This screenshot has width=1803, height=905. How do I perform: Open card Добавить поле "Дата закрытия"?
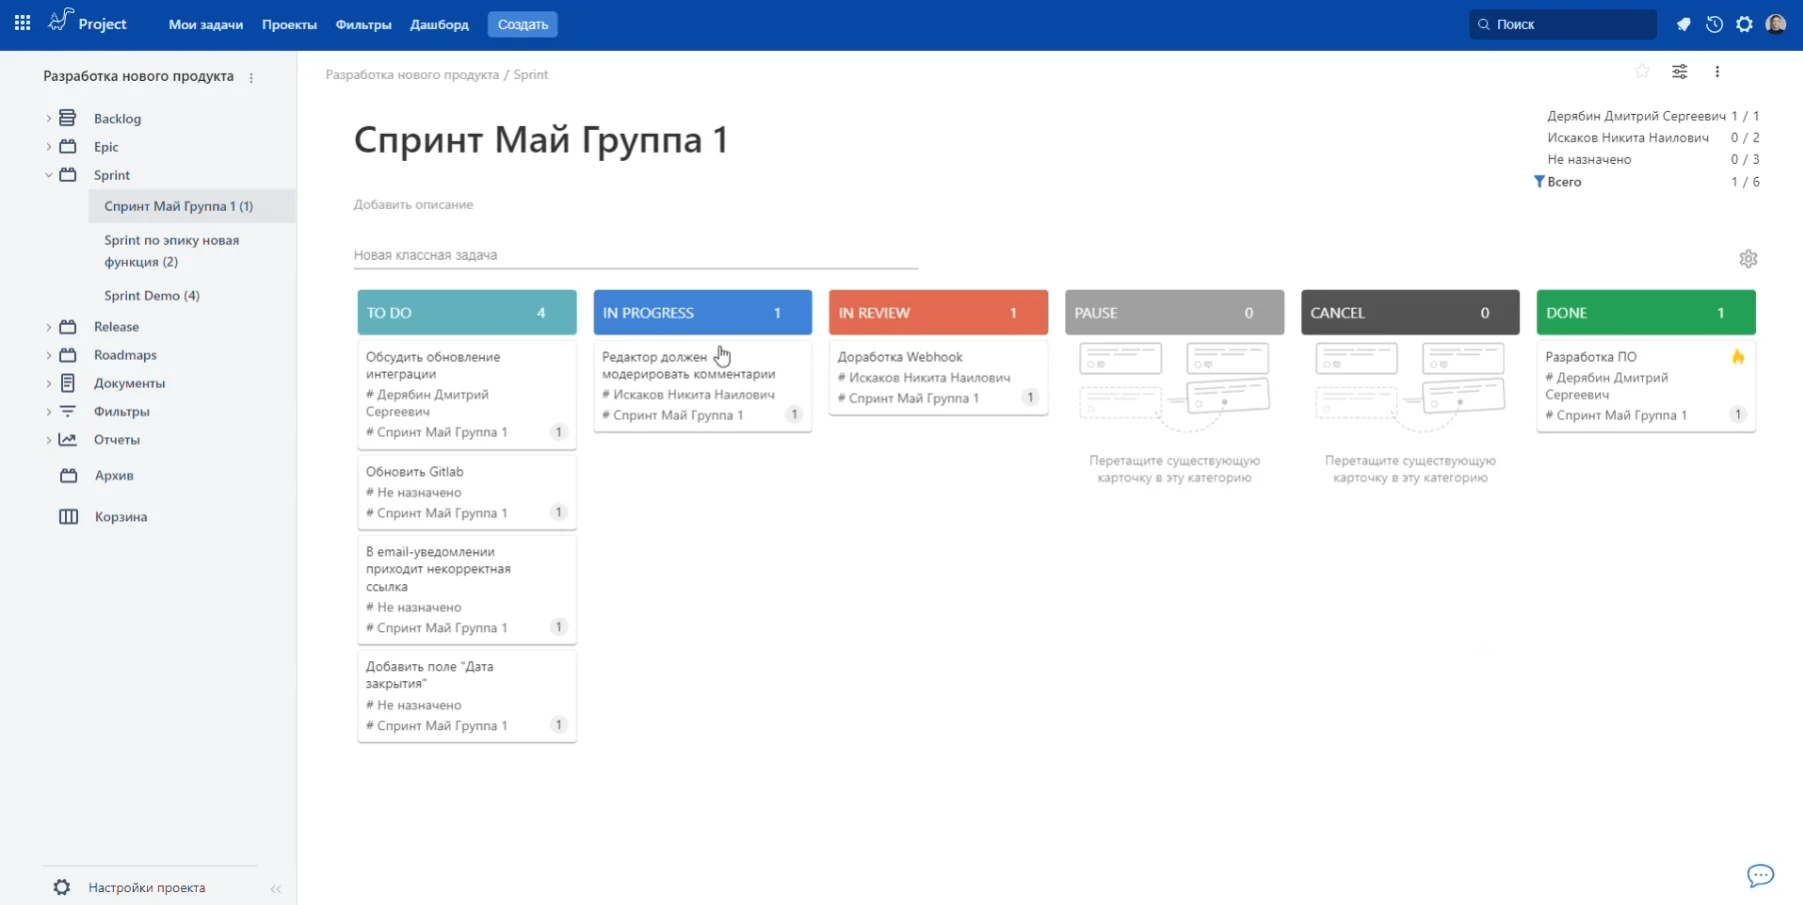coord(467,696)
